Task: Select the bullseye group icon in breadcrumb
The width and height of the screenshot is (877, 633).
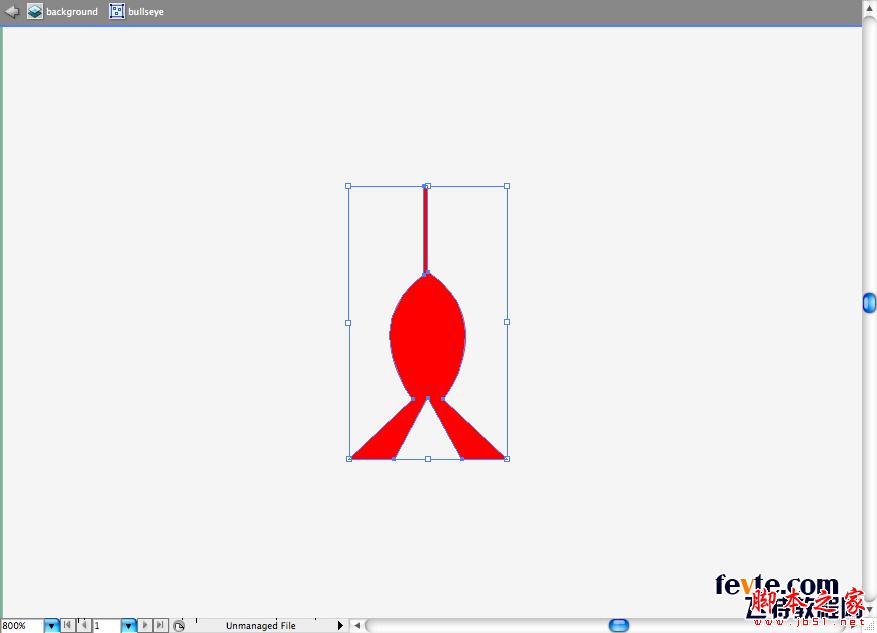Action: coord(116,11)
